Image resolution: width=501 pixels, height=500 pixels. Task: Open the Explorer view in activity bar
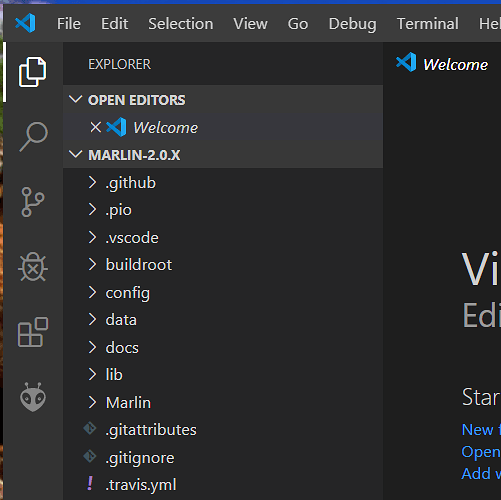tap(32, 72)
